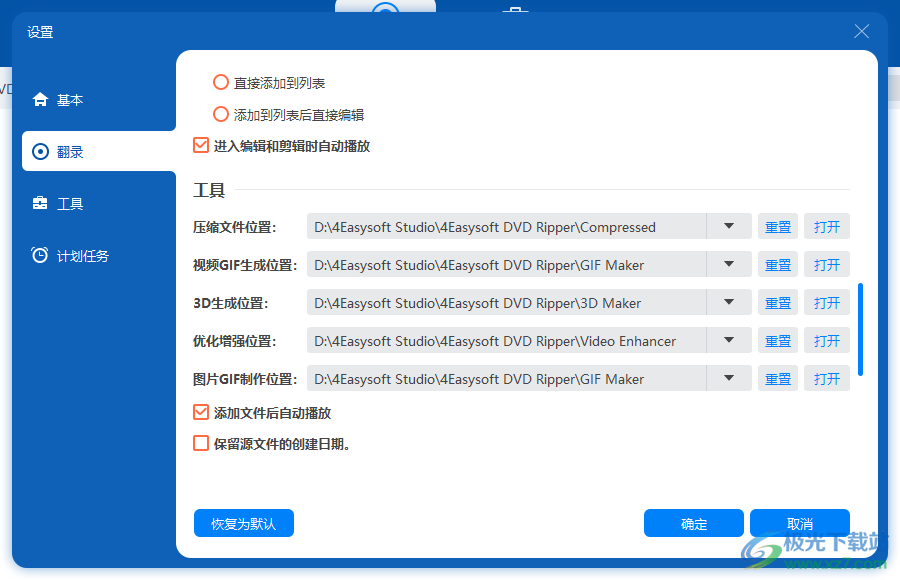Reset the 优化增强位置 path with 重置
This screenshot has width=900, height=580.
[x=778, y=340]
